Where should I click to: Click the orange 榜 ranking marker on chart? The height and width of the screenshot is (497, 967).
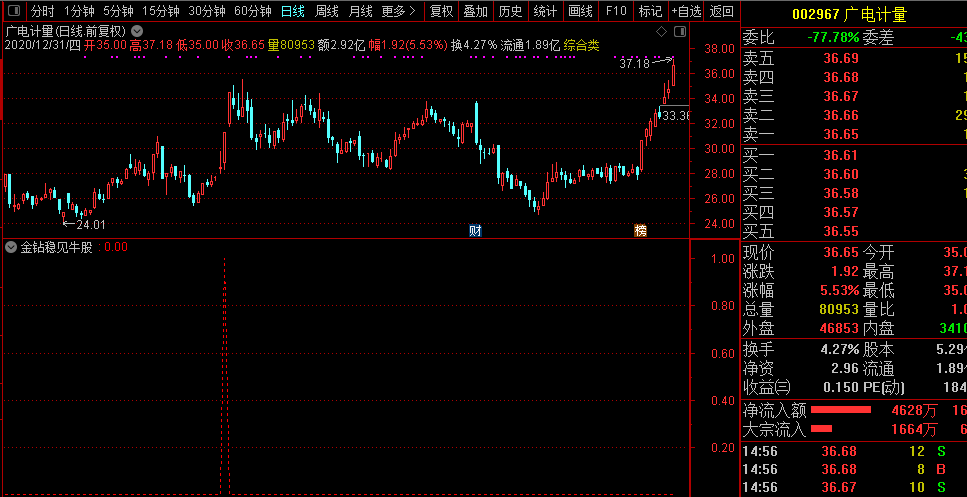click(641, 231)
